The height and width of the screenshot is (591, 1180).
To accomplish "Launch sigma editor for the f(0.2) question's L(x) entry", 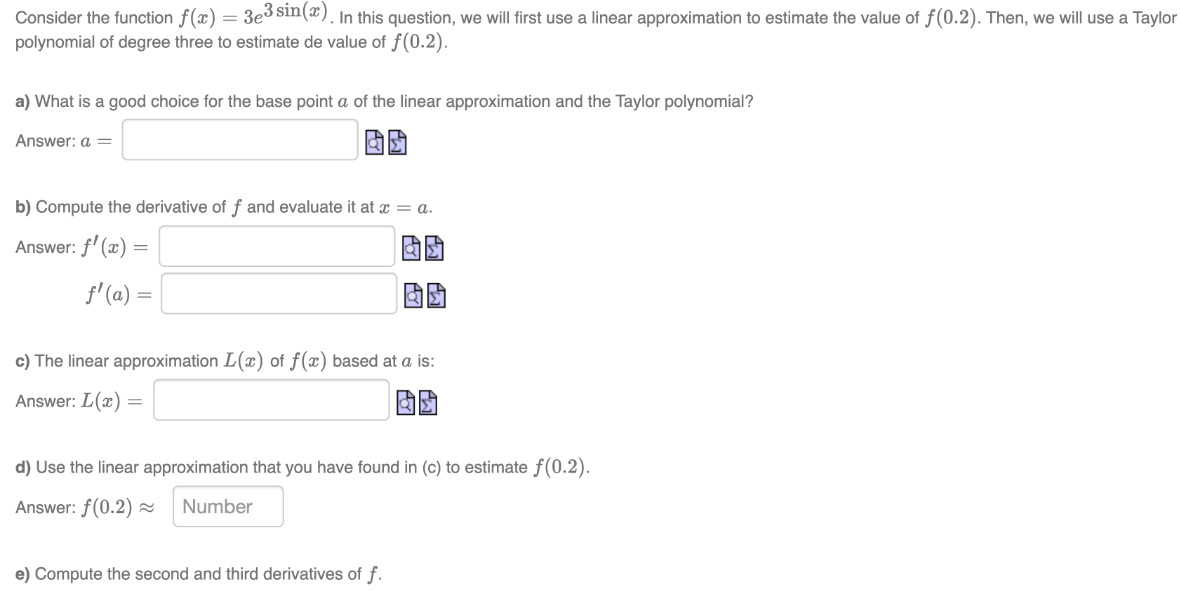I will (x=426, y=402).
